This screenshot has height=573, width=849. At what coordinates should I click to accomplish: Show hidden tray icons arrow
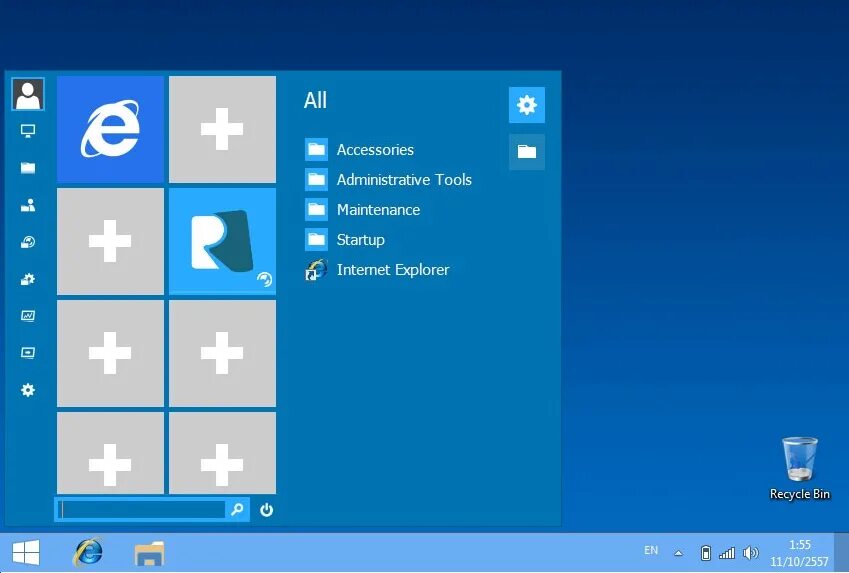(678, 554)
